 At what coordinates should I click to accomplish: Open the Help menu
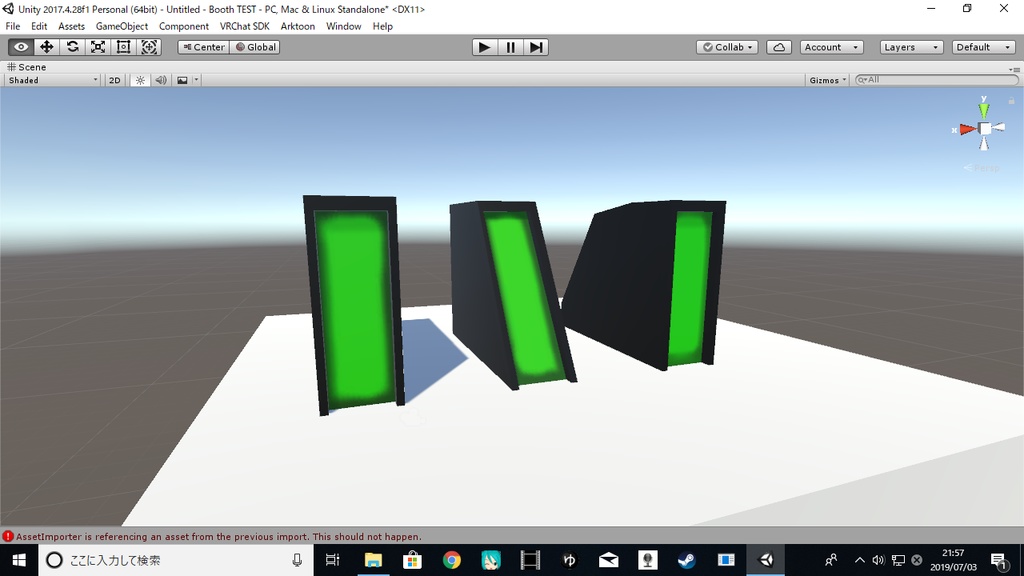coord(383,26)
